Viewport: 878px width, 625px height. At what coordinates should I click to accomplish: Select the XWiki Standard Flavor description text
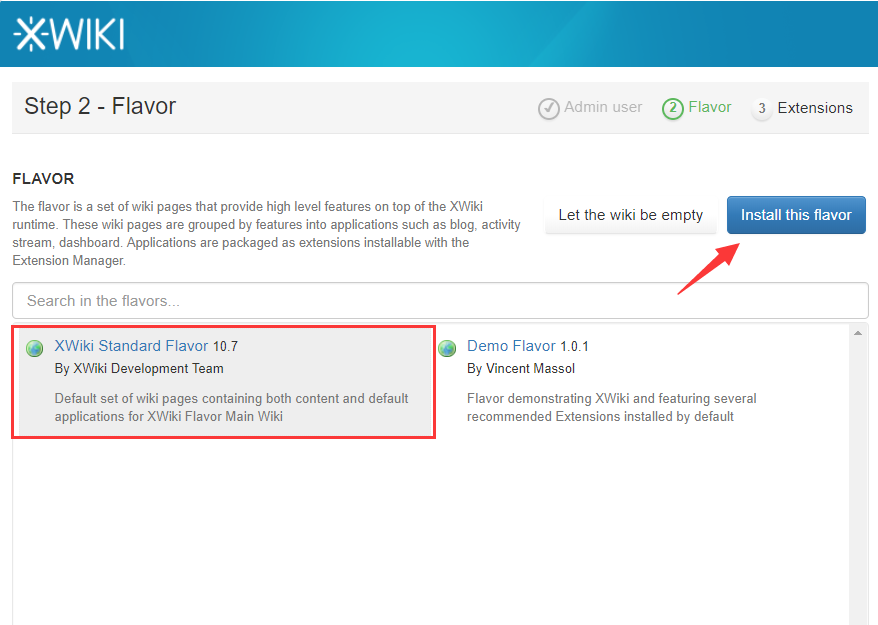[x=231, y=407]
